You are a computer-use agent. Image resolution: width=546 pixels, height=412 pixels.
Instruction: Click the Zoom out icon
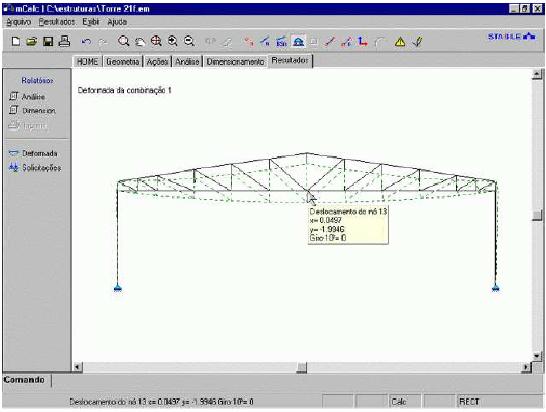click(189, 41)
